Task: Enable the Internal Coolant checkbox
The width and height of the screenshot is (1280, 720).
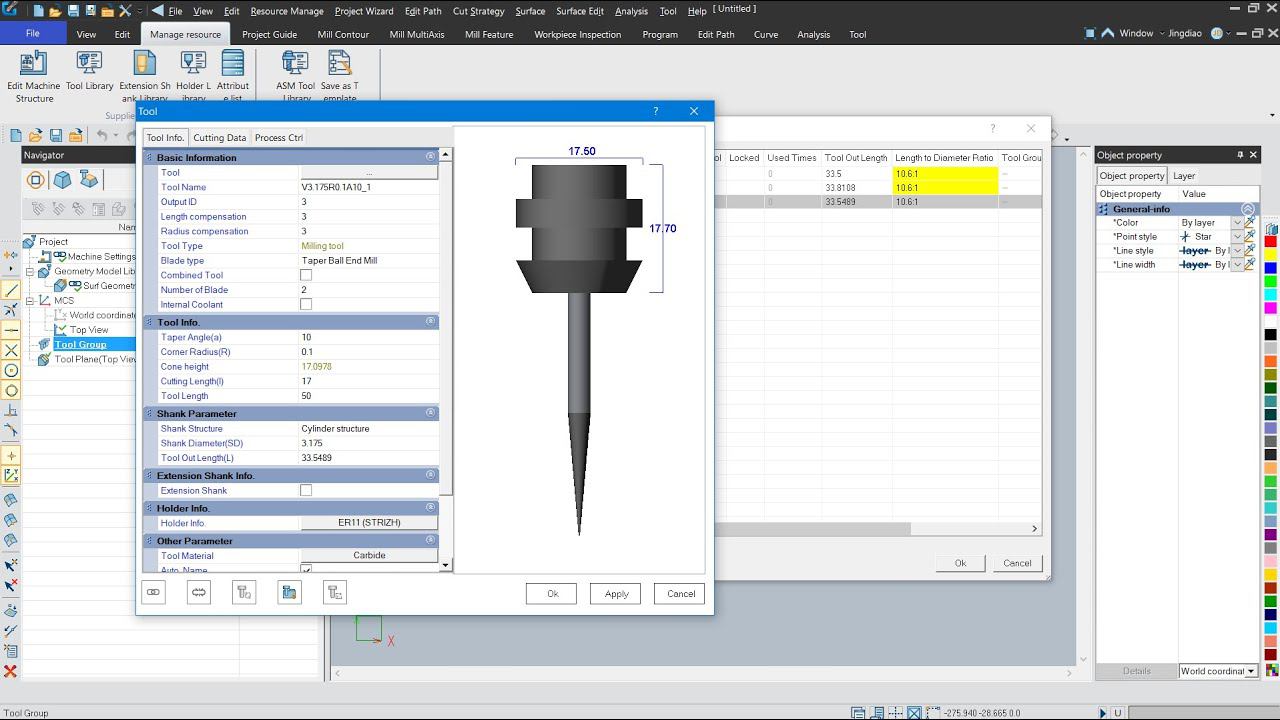Action: 306,304
